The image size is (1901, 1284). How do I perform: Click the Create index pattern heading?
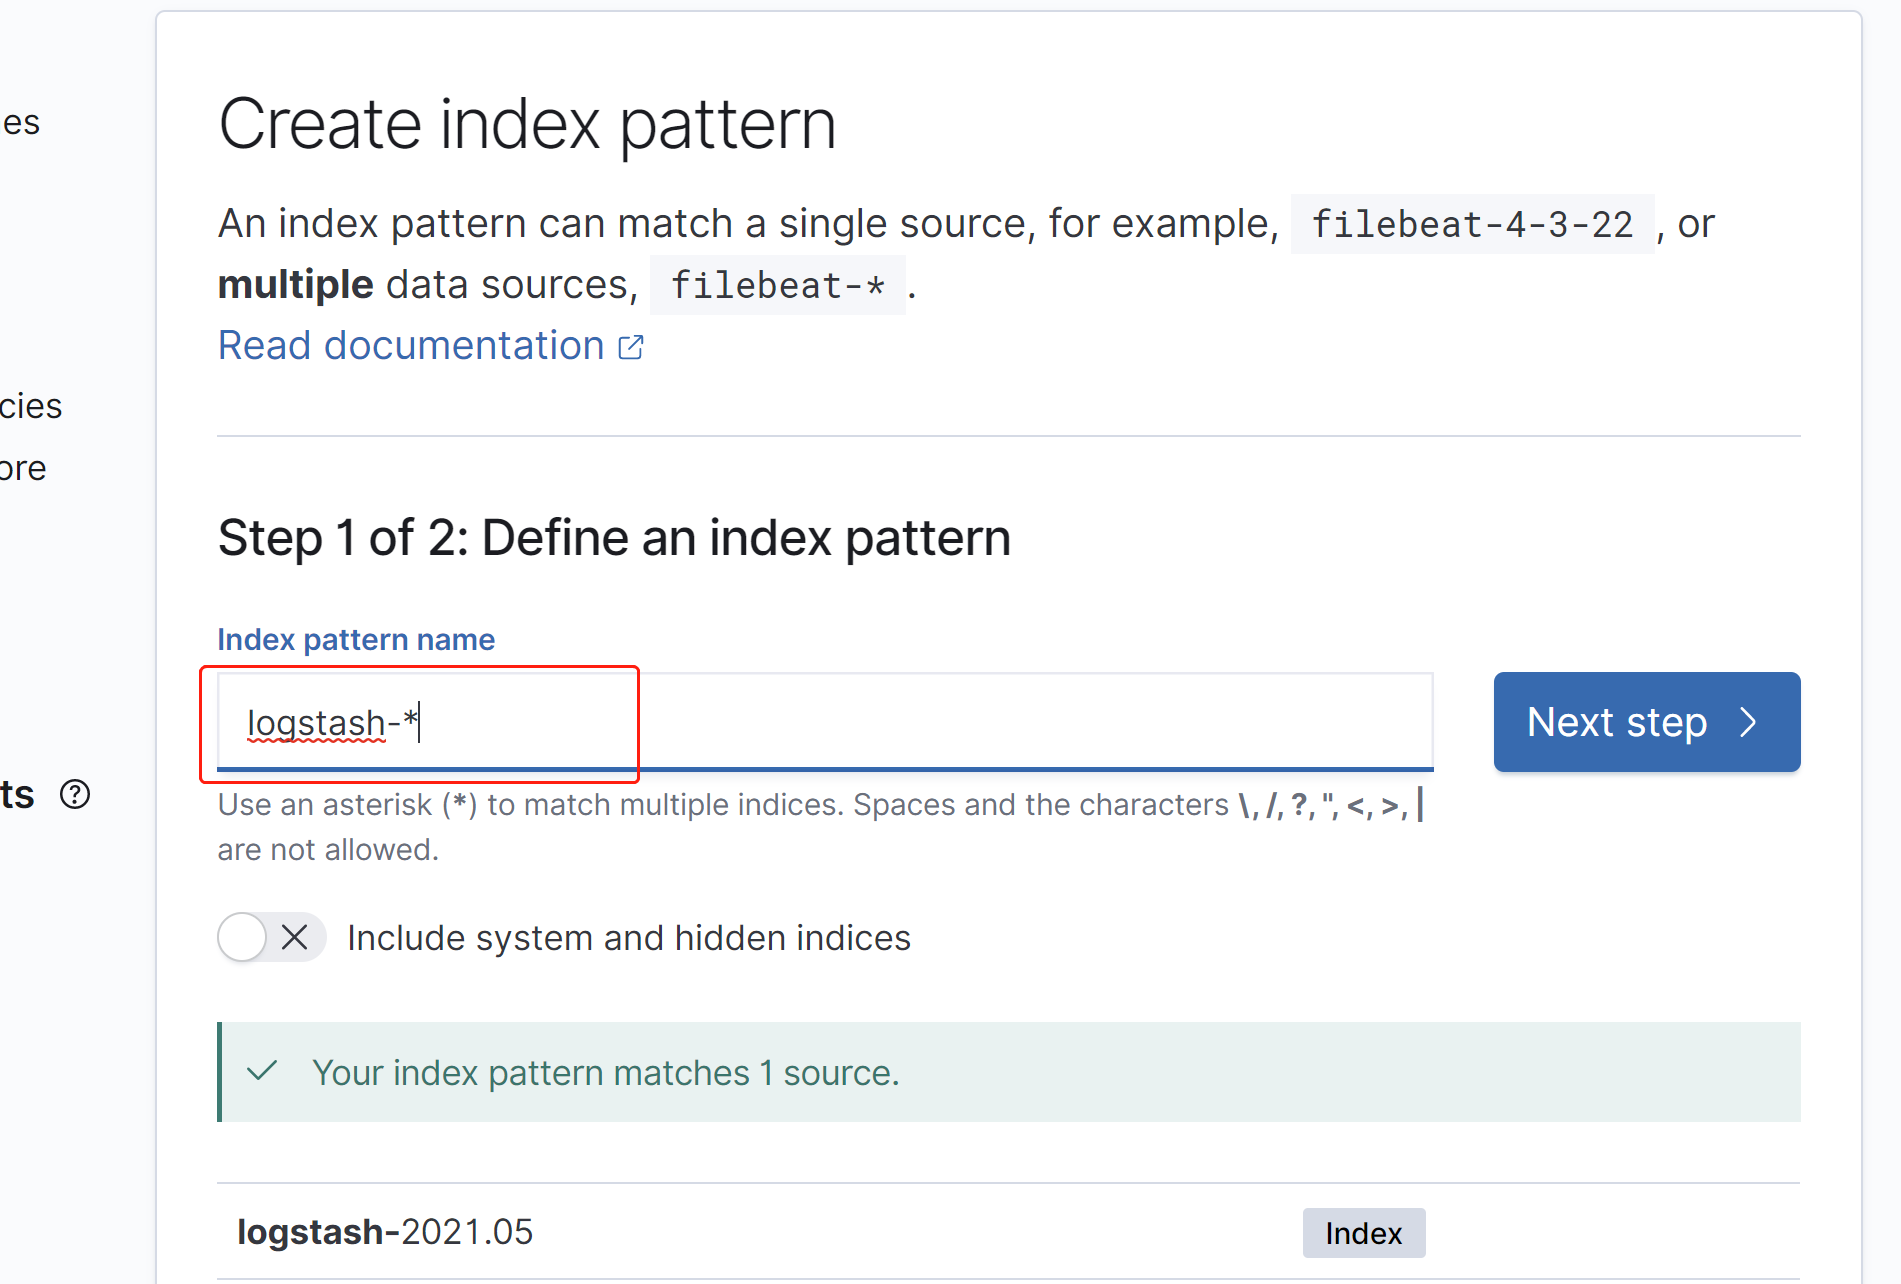[x=527, y=124]
